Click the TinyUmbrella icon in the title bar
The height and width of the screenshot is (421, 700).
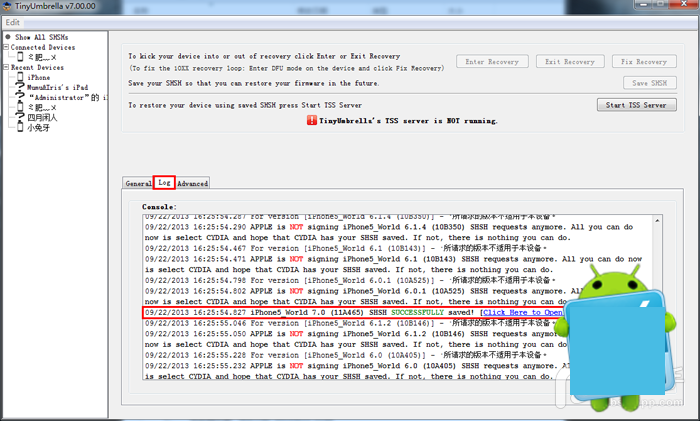point(7,6)
